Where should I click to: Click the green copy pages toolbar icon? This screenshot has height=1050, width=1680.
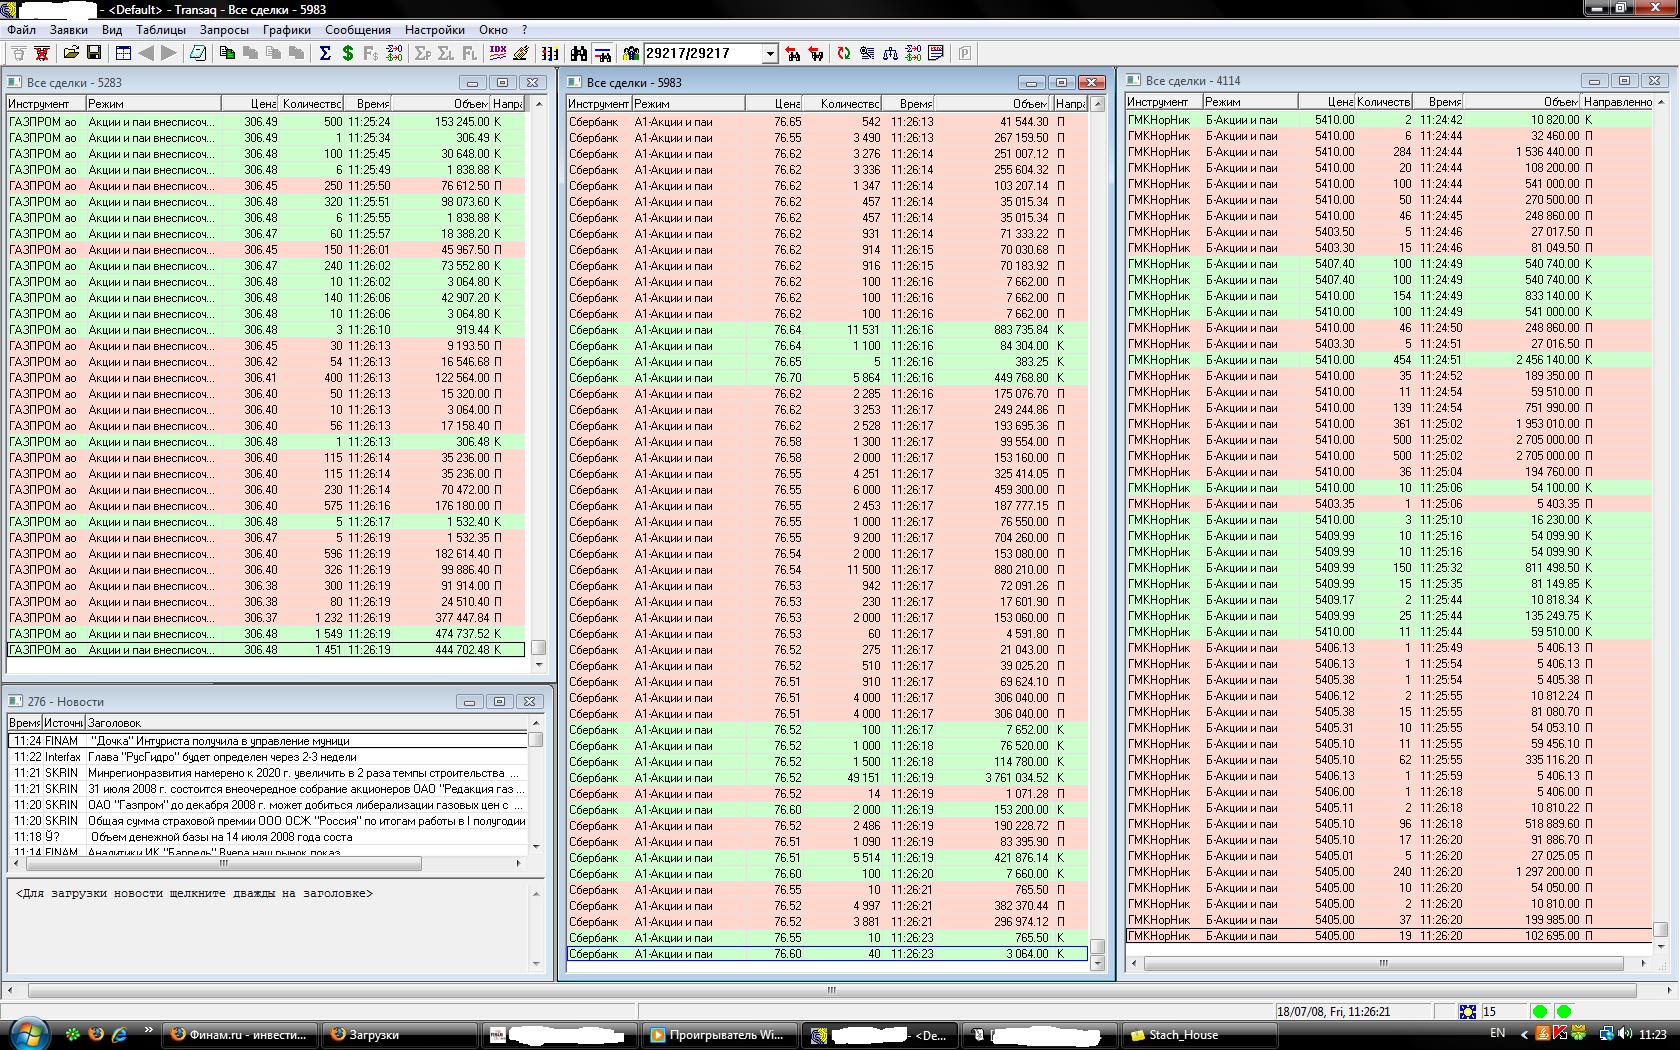227,53
